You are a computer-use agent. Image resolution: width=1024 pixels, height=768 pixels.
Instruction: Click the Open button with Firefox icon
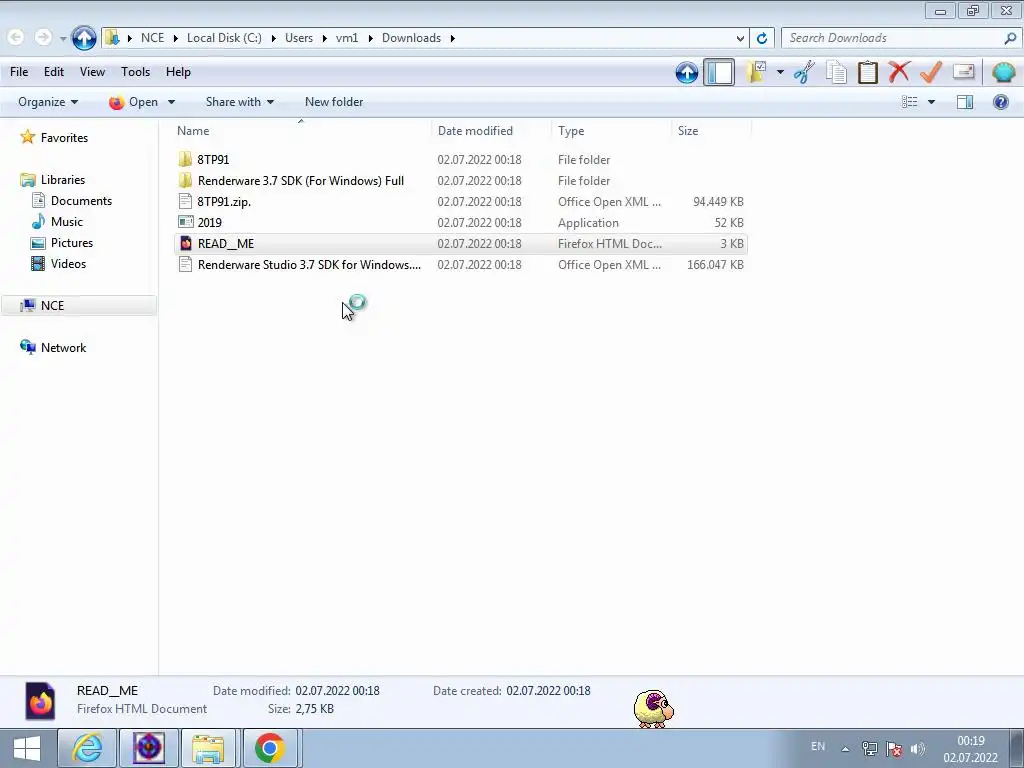click(133, 102)
